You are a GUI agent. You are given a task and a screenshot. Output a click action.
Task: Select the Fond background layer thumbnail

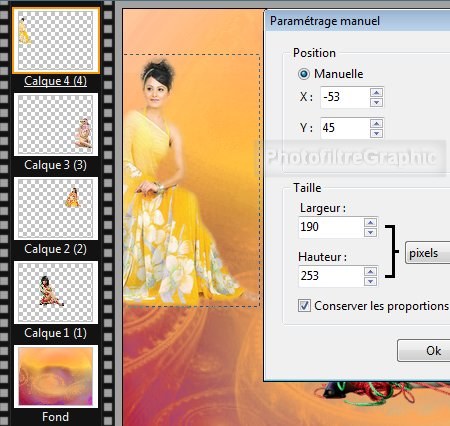coord(56,376)
